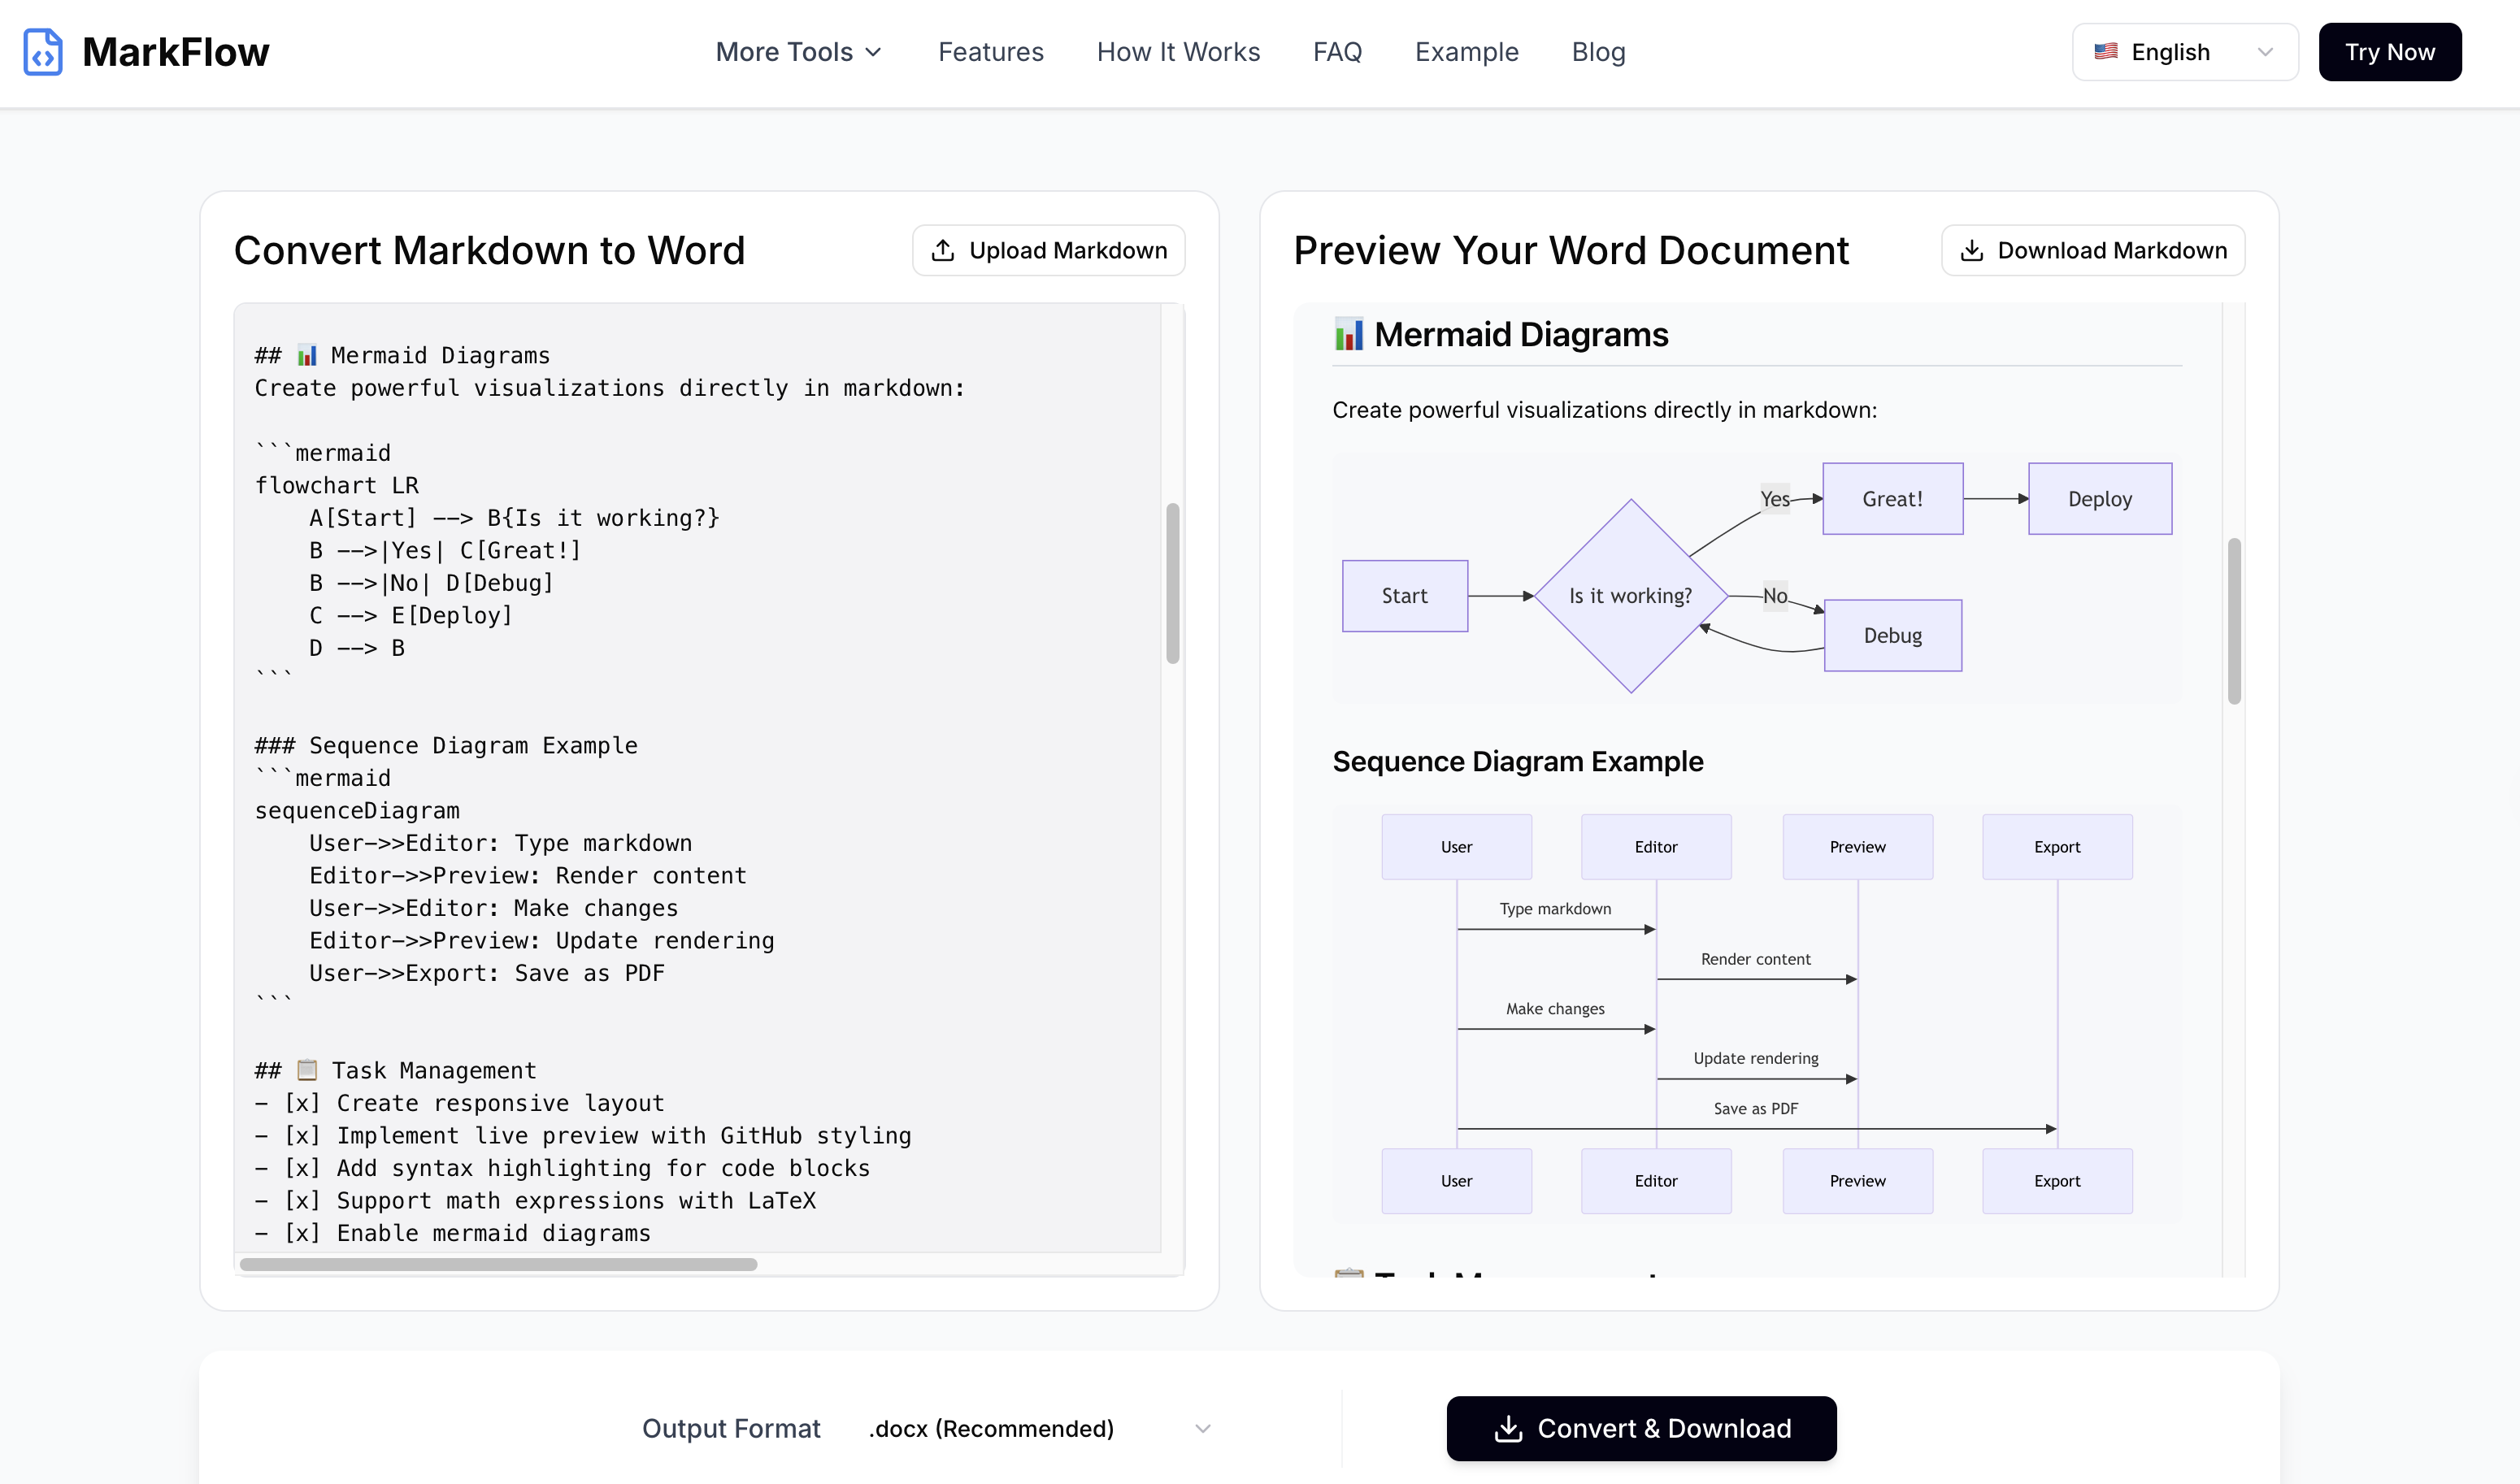2520x1484 pixels.
Task: Click the download icon in Download Markdown
Action: (1971, 251)
